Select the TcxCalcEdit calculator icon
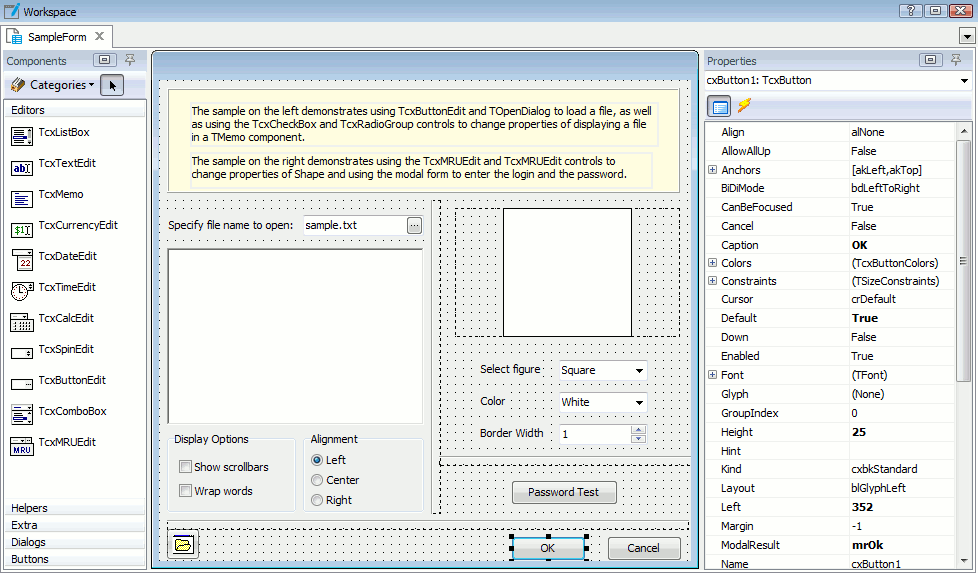The height and width of the screenshot is (573, 978). tap(22, 320)
